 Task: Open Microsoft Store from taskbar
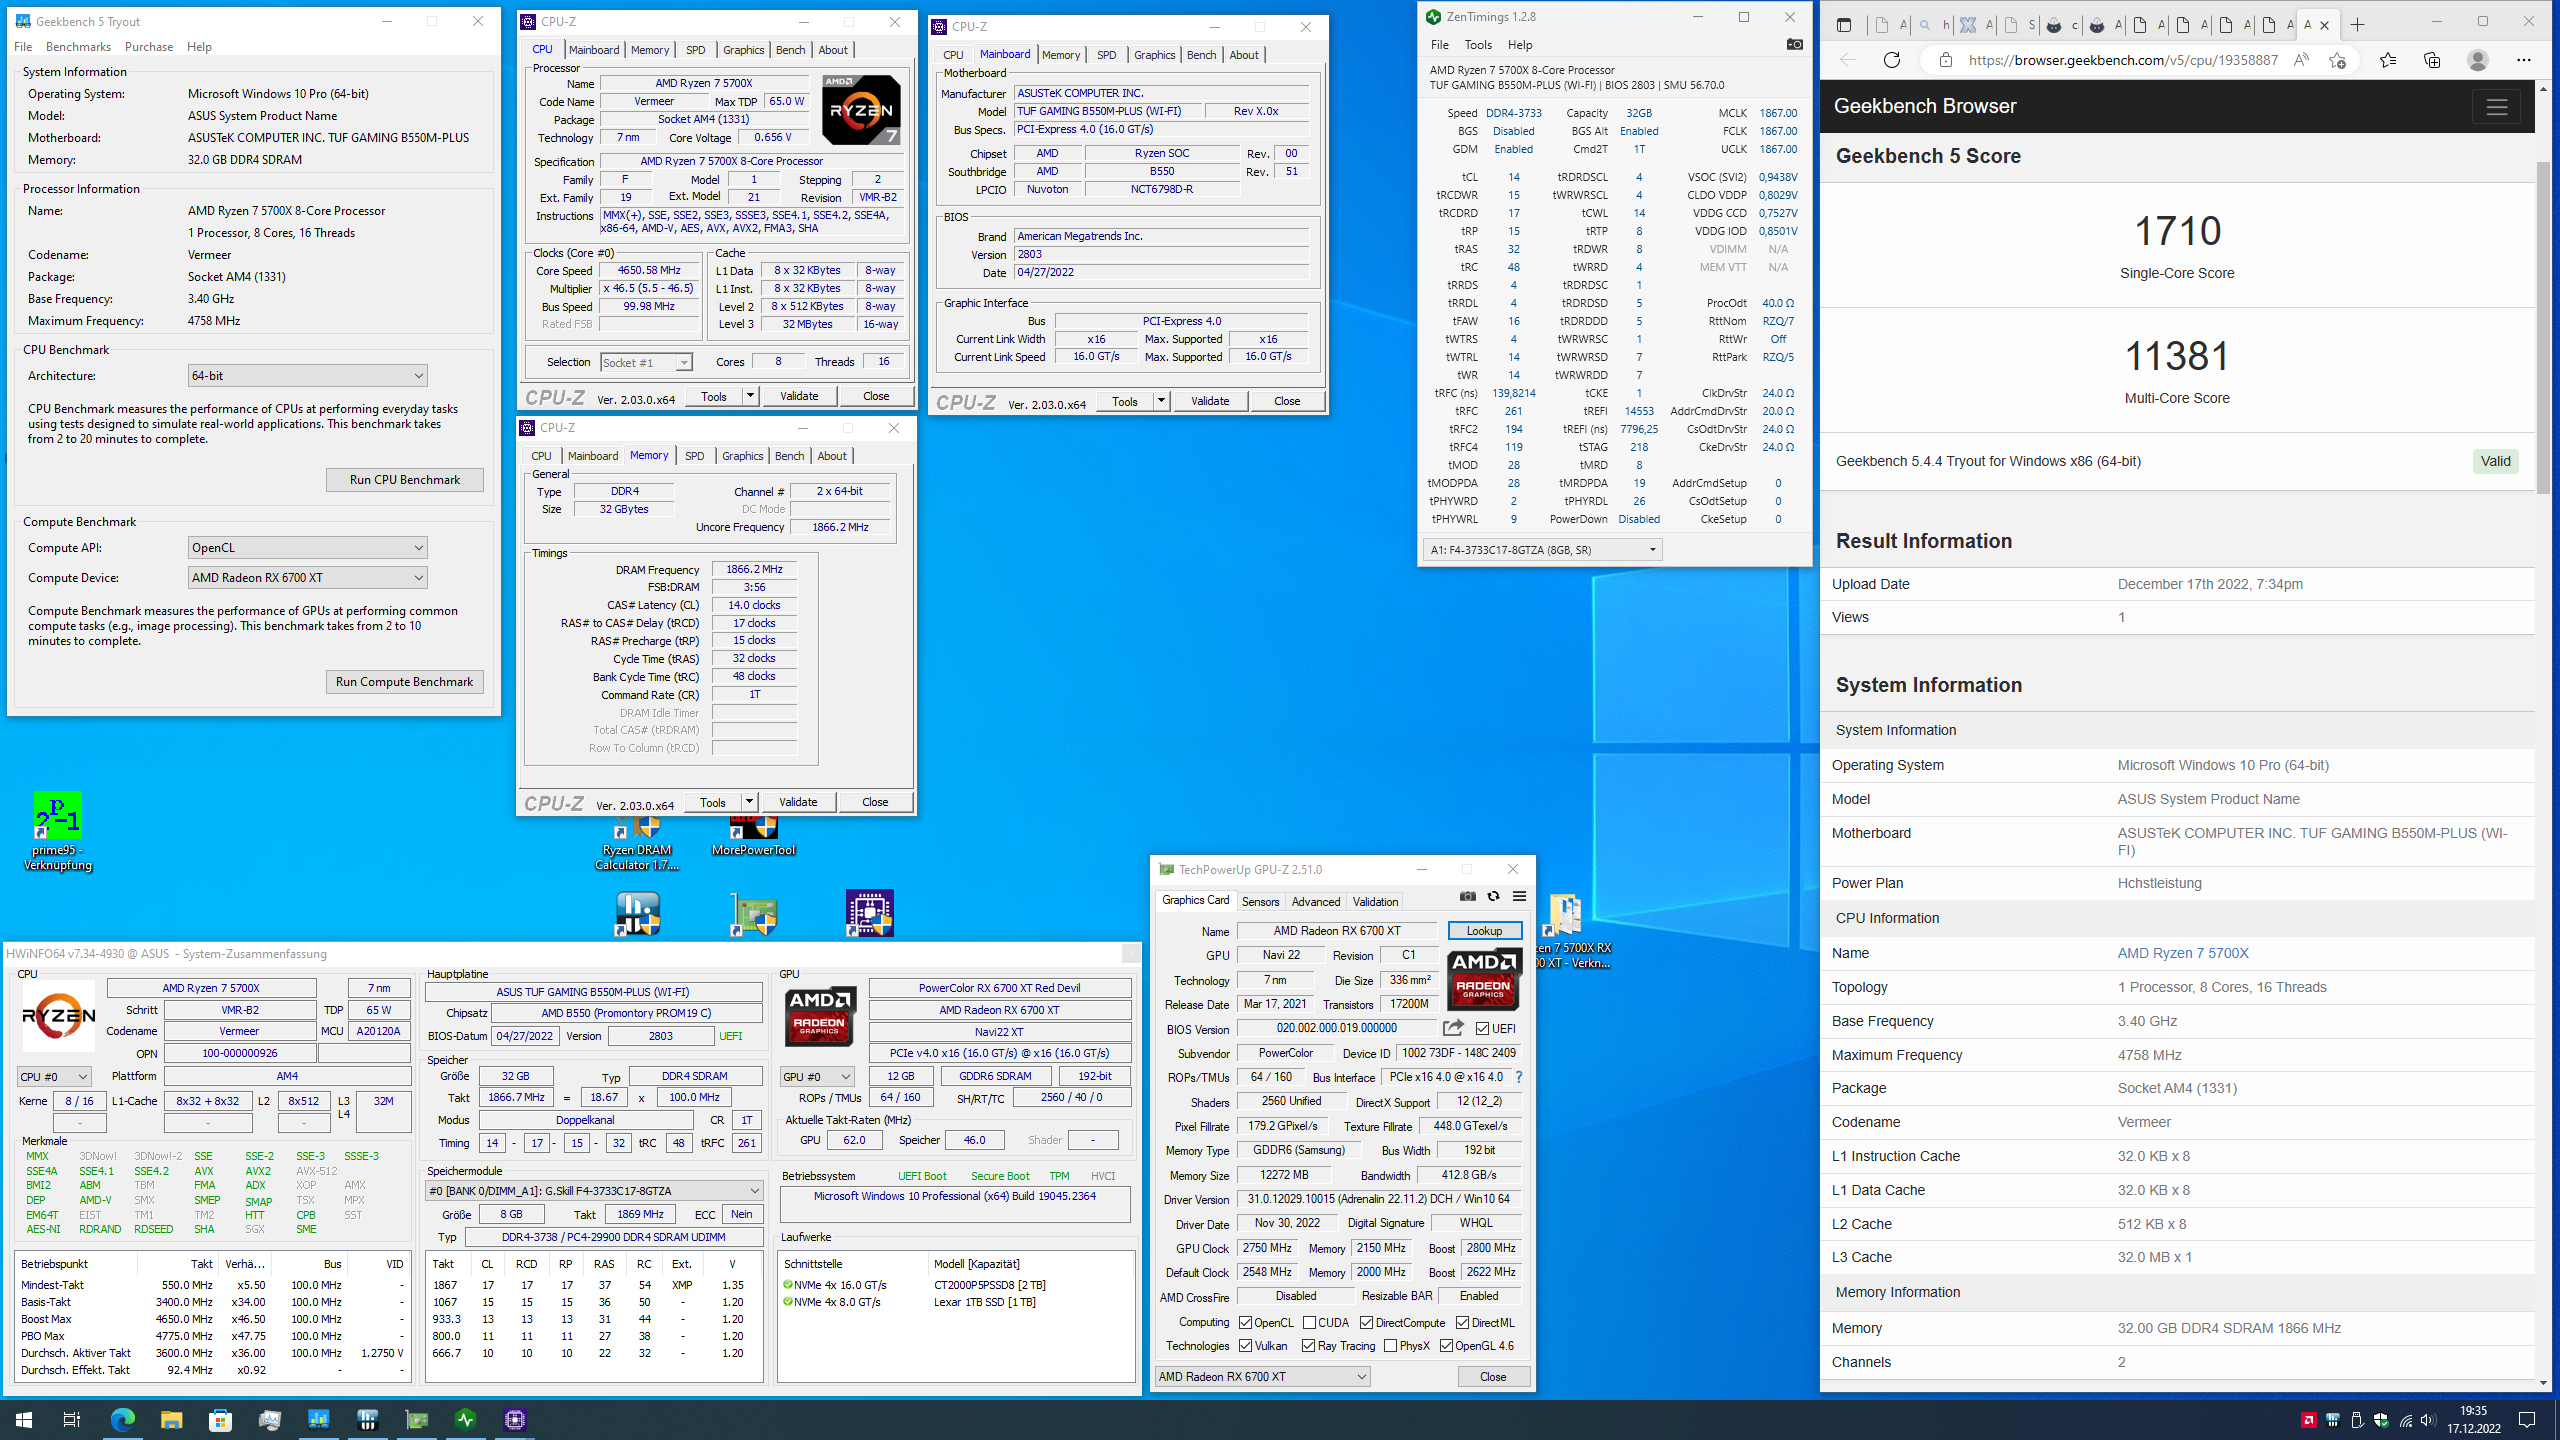click(x=220, y=1419)
